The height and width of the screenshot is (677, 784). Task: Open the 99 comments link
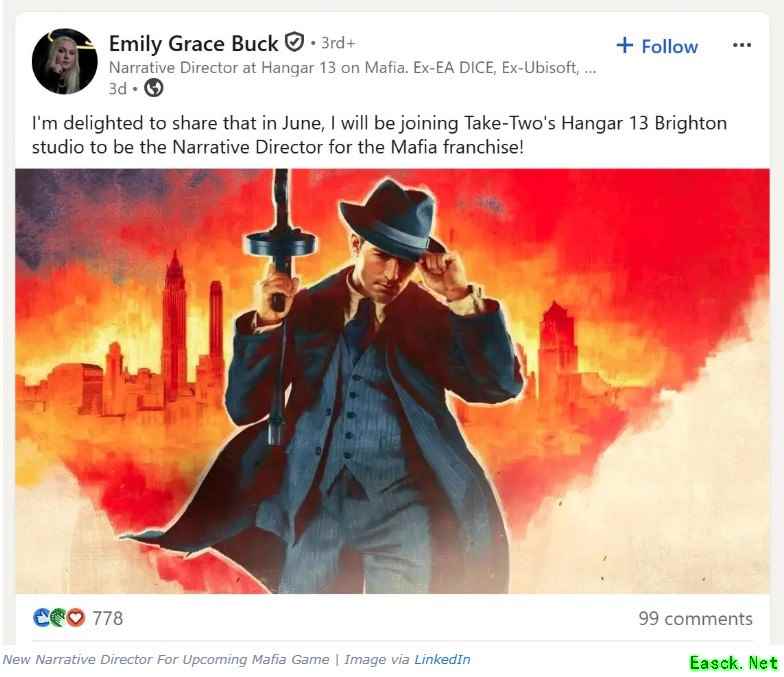point(696,618)
